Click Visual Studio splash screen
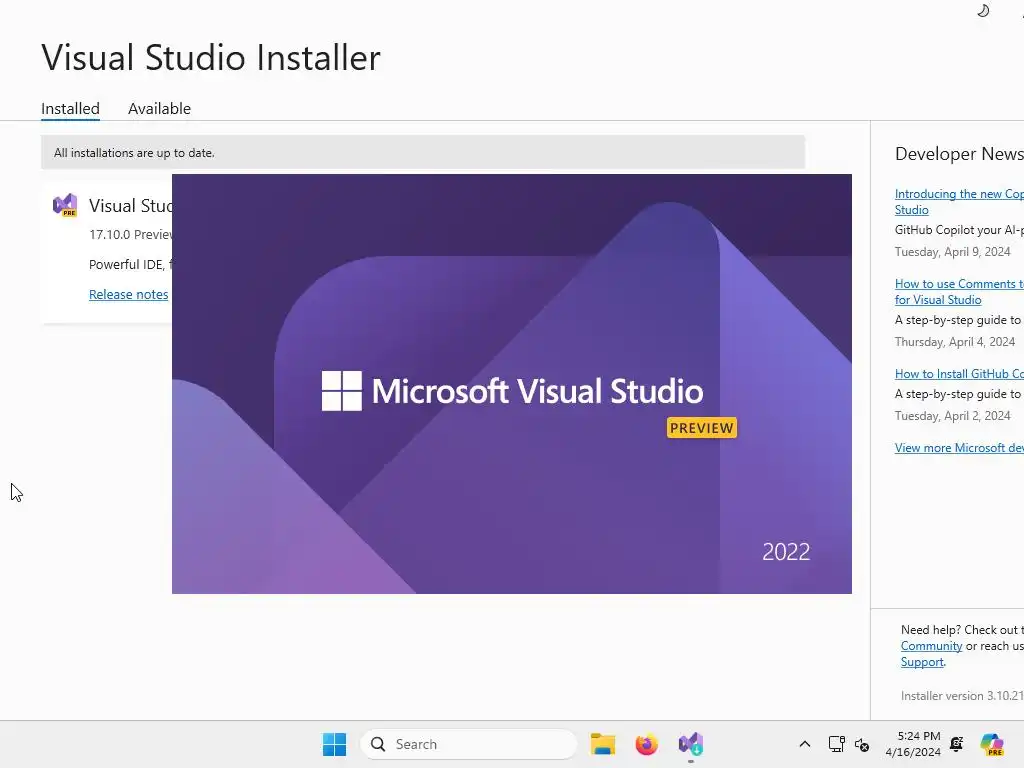This screenshot has height=768, width=1024. pos(511,384)
